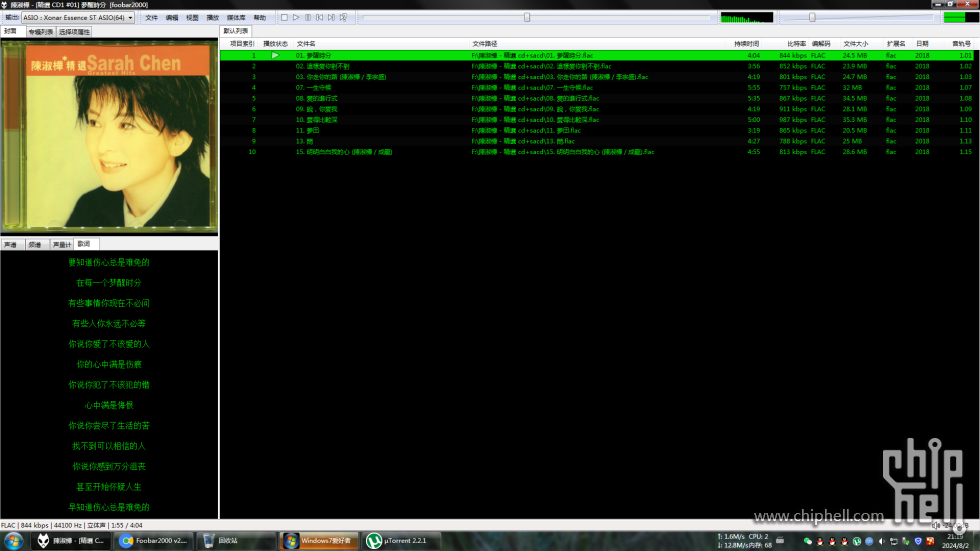The image size is (980, 551).
Task: Open the Foobar2000 v2 browser taskbar item
Action: (x=155, y=541)
